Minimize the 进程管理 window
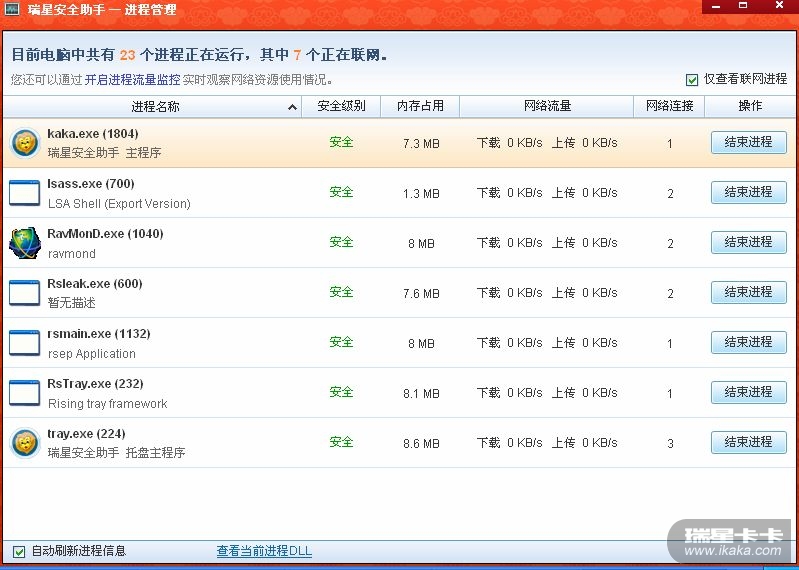Screen dimensions: 799x570 (x=716, y=6)
